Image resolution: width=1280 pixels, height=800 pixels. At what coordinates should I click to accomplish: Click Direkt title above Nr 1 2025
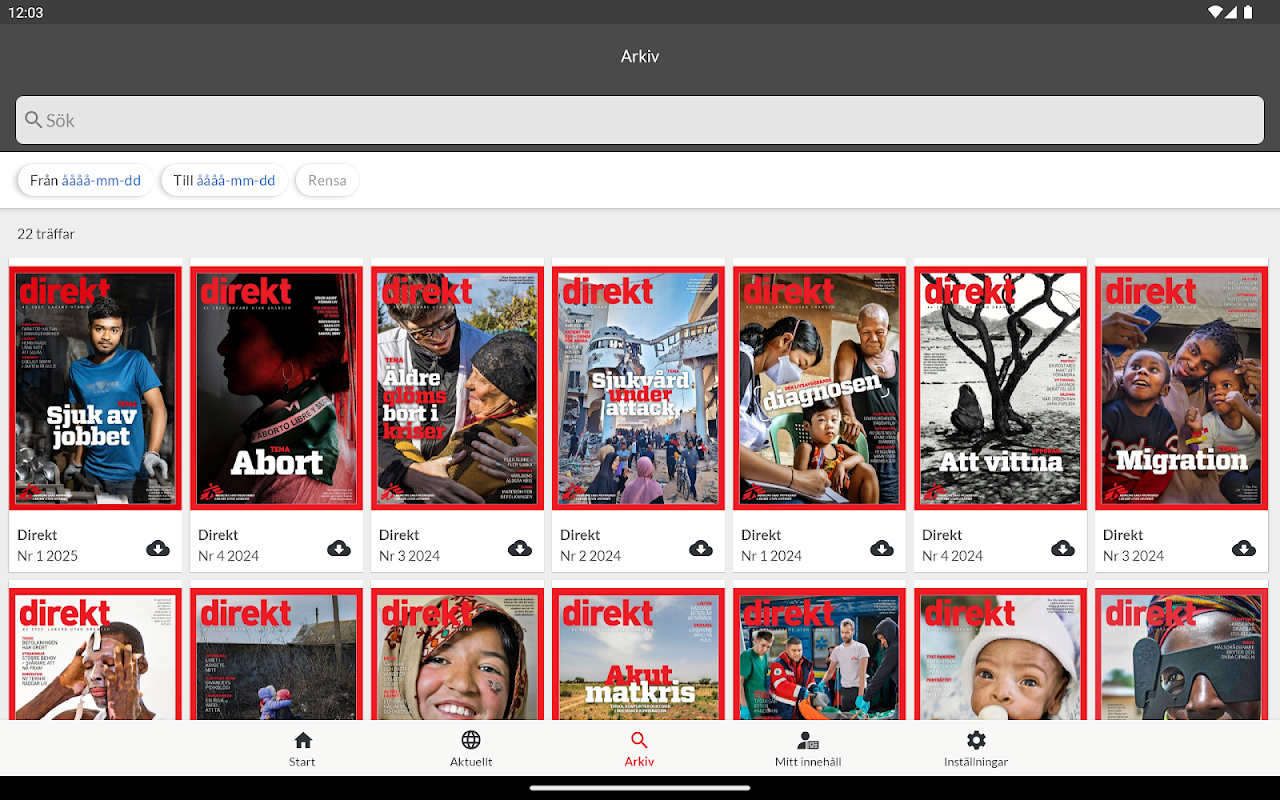pos(37,535)
